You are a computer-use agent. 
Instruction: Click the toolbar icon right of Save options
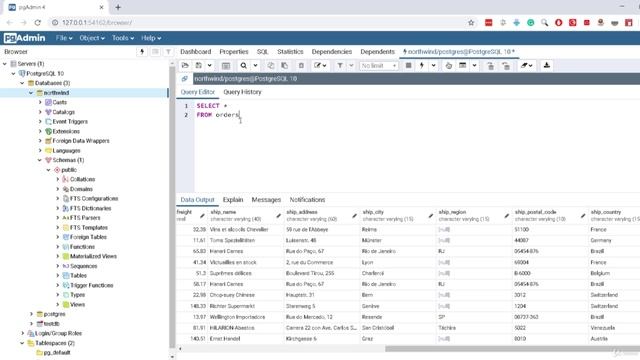click(226, 65)
